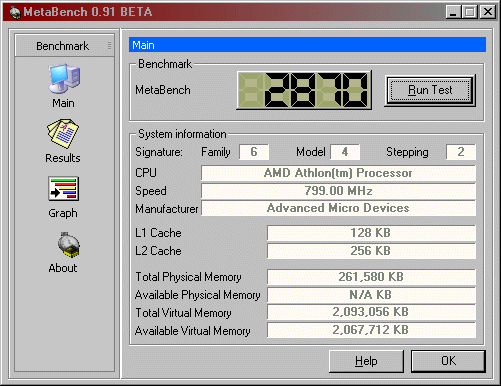
Task: Select the Model value field showing 4
Action: tap(345, 152)
